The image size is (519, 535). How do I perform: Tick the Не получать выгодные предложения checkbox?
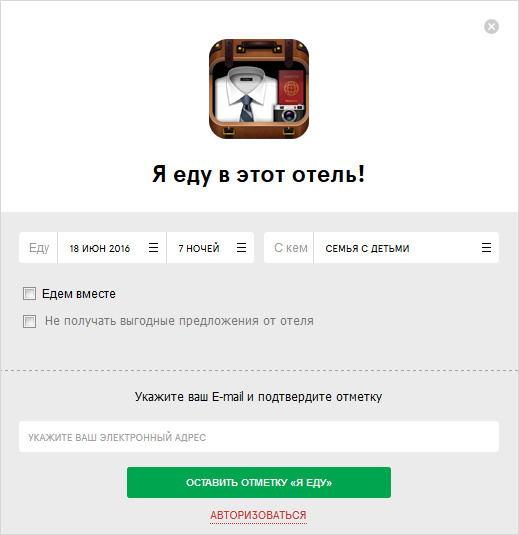pyautogui.click(x=29, y=321)
